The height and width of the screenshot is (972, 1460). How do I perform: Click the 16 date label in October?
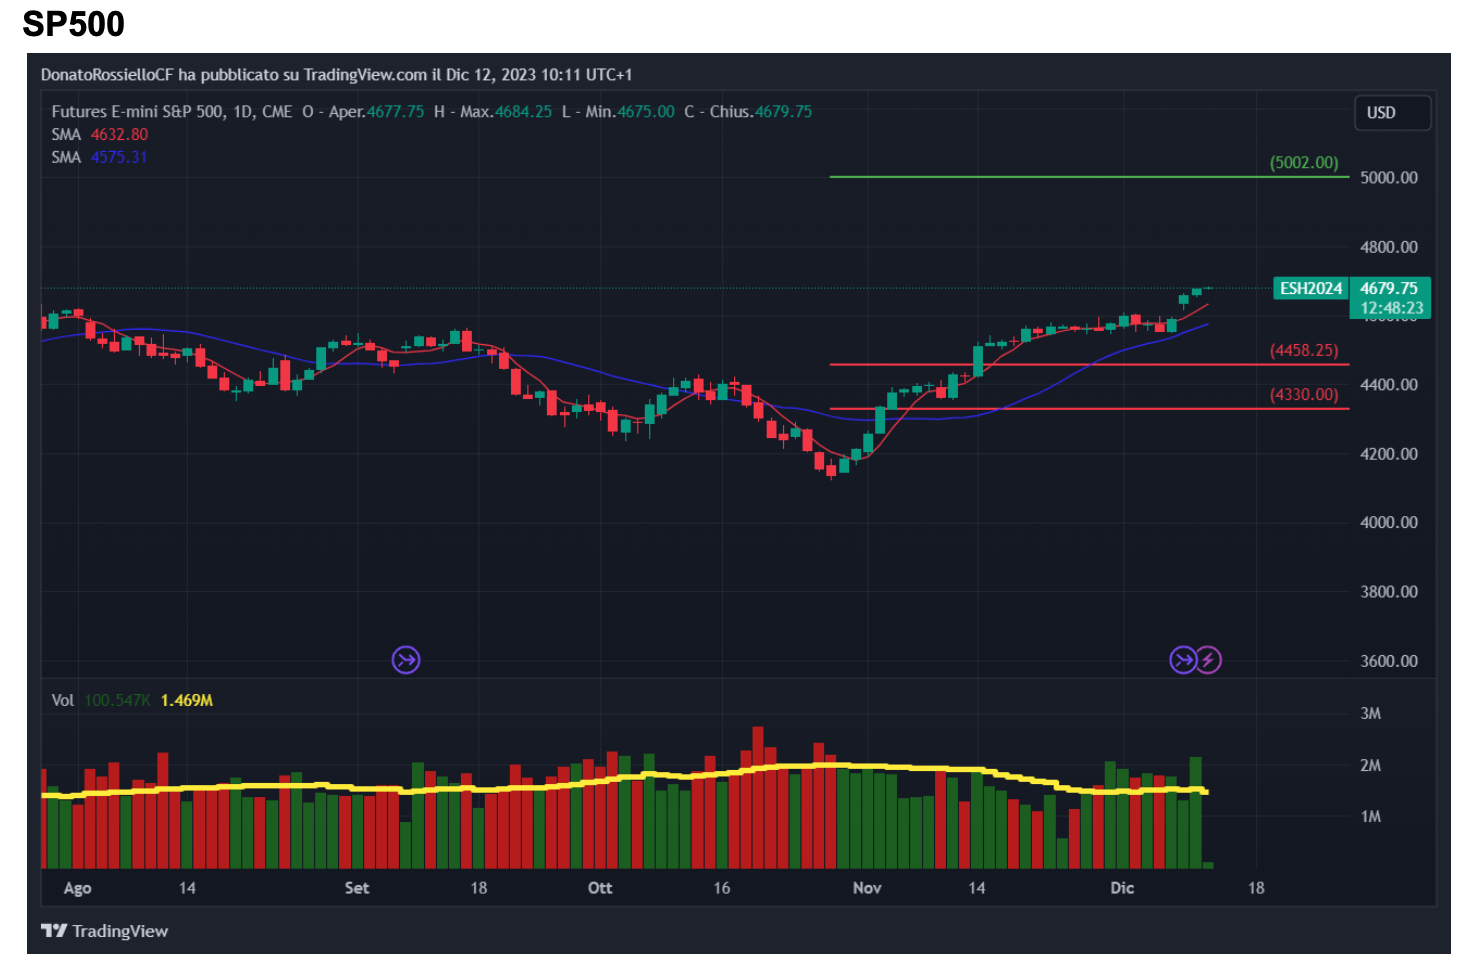point(722,888)
